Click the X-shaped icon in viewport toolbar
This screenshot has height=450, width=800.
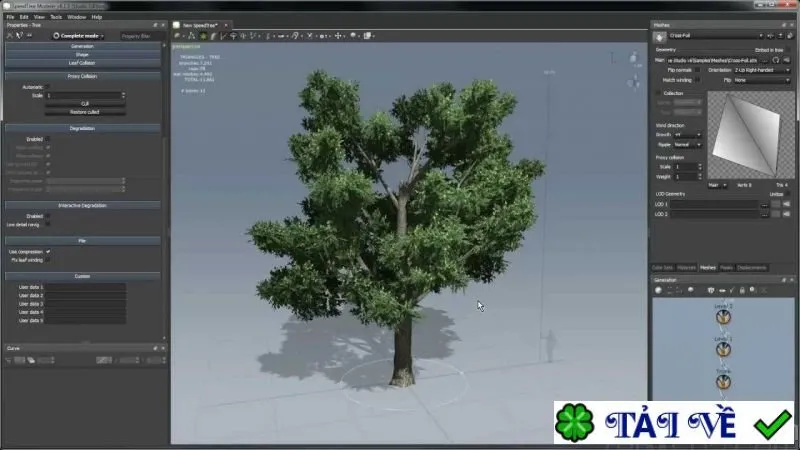310,36
